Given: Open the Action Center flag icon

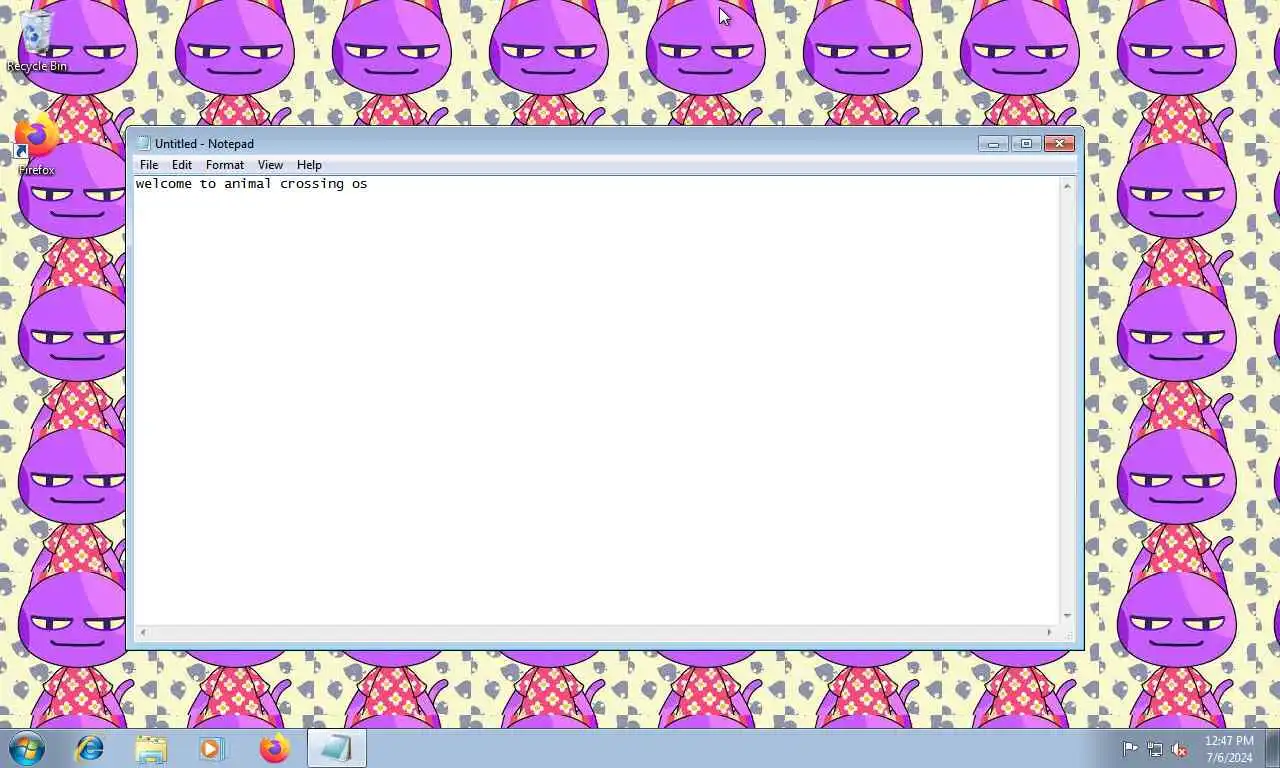Looking at the screenshot, I should click(1130, 748).
